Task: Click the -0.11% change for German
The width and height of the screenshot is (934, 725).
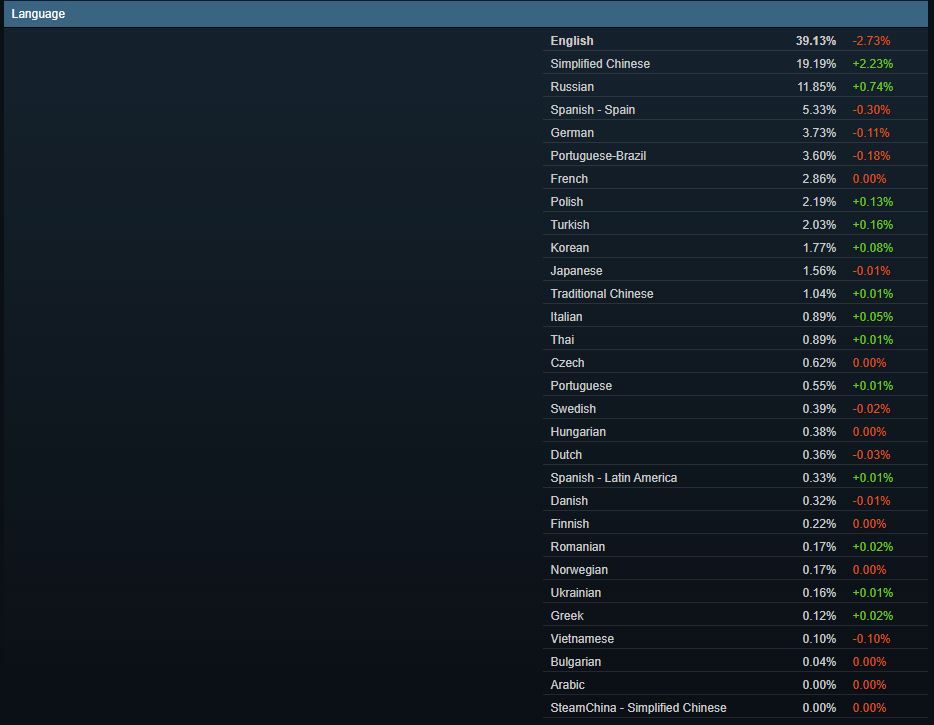Action: click(871, 133)
